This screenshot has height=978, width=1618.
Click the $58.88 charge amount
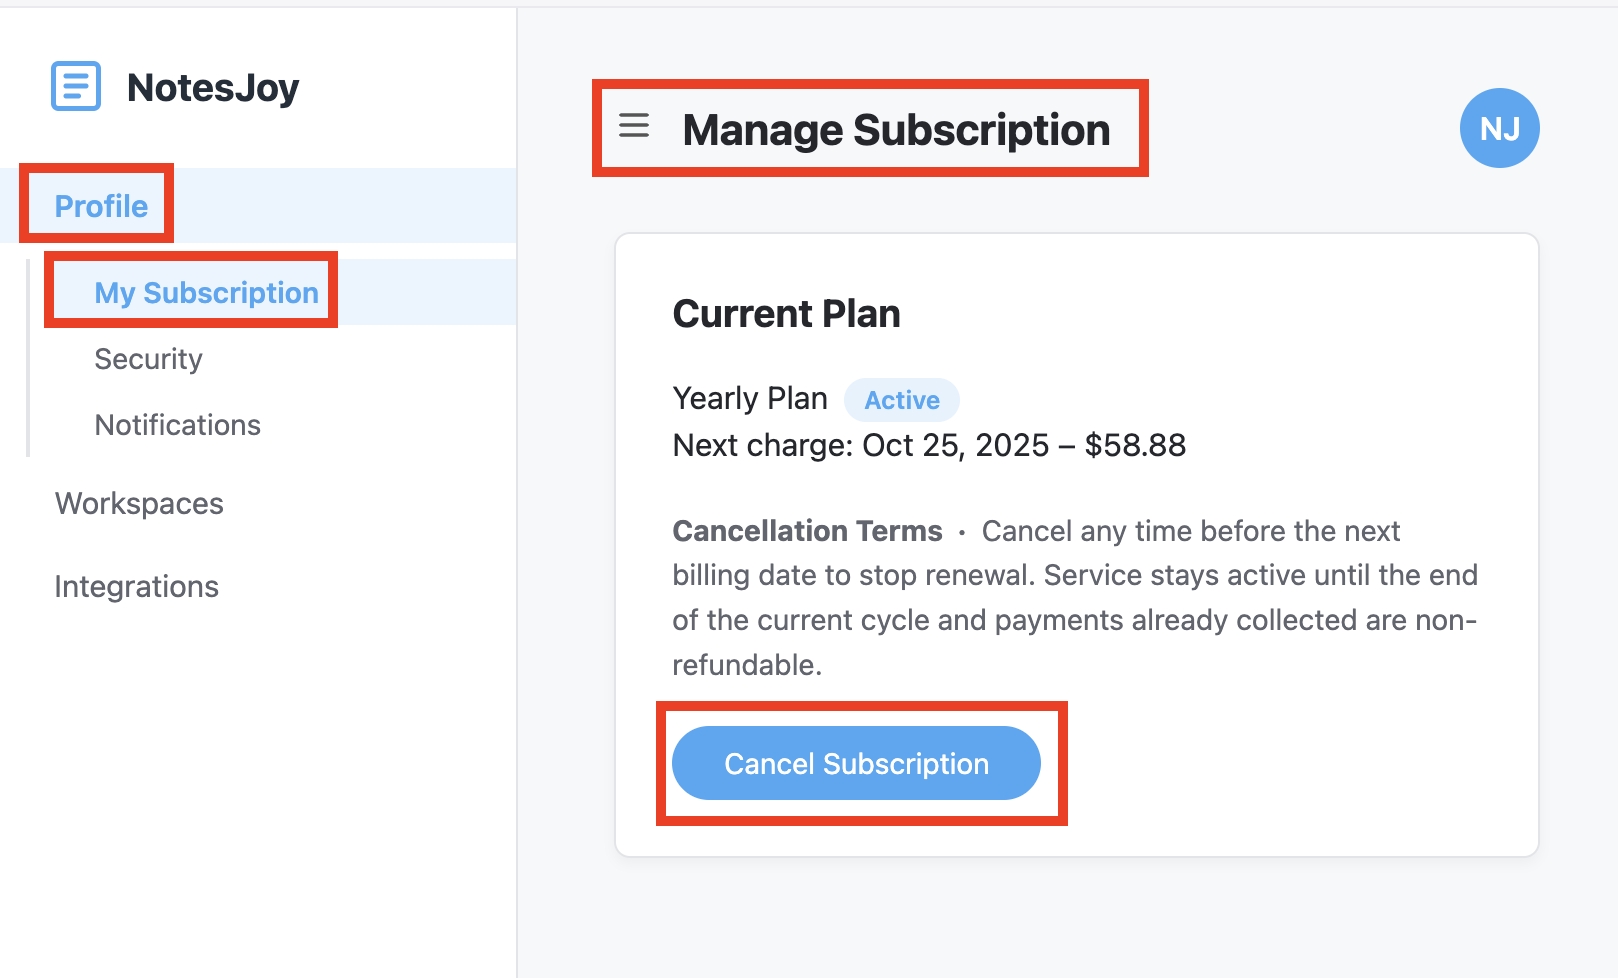coord(1135,445)
